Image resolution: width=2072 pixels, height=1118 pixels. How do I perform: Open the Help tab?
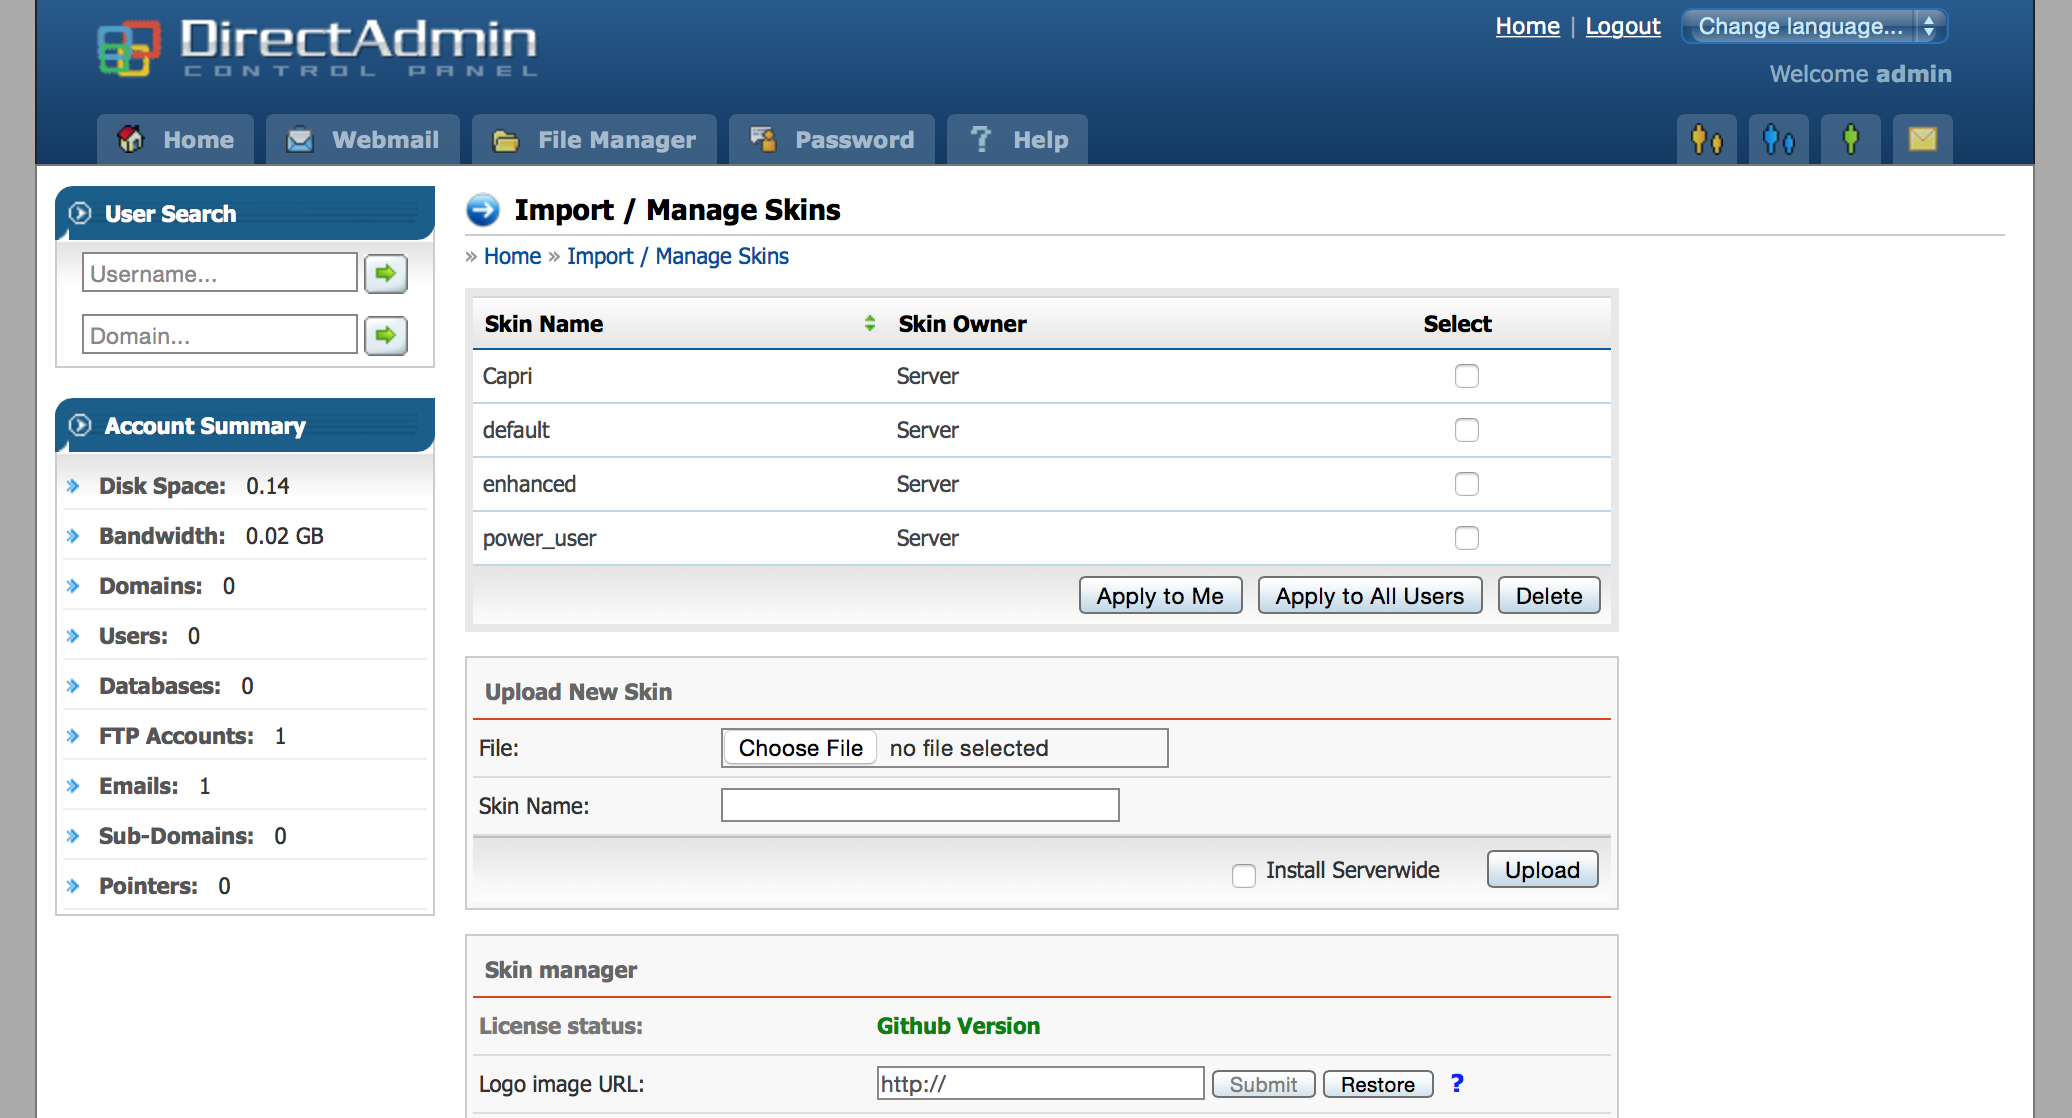(x=1017, y=139)
